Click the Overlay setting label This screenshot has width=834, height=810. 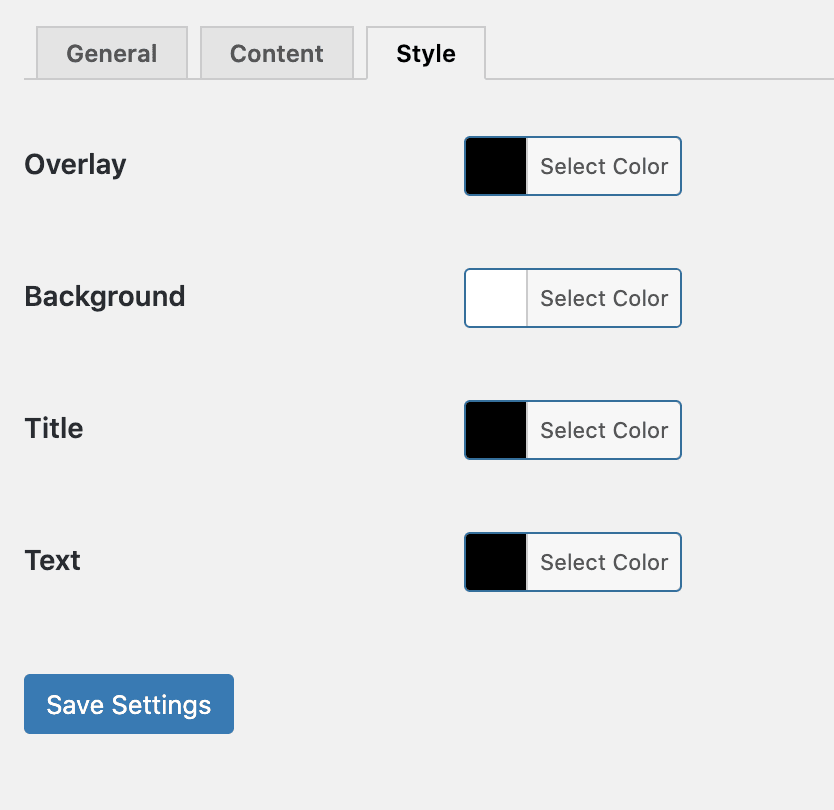[x=75, y=165]
